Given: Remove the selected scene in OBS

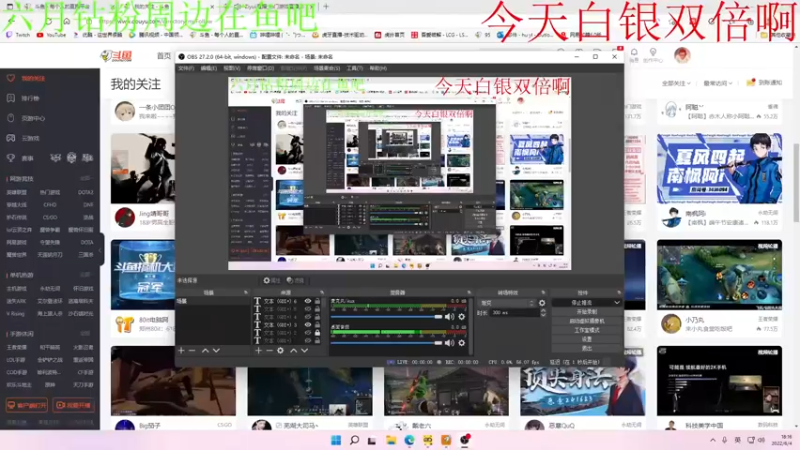Looking at the screenshot, I should 192,351.
